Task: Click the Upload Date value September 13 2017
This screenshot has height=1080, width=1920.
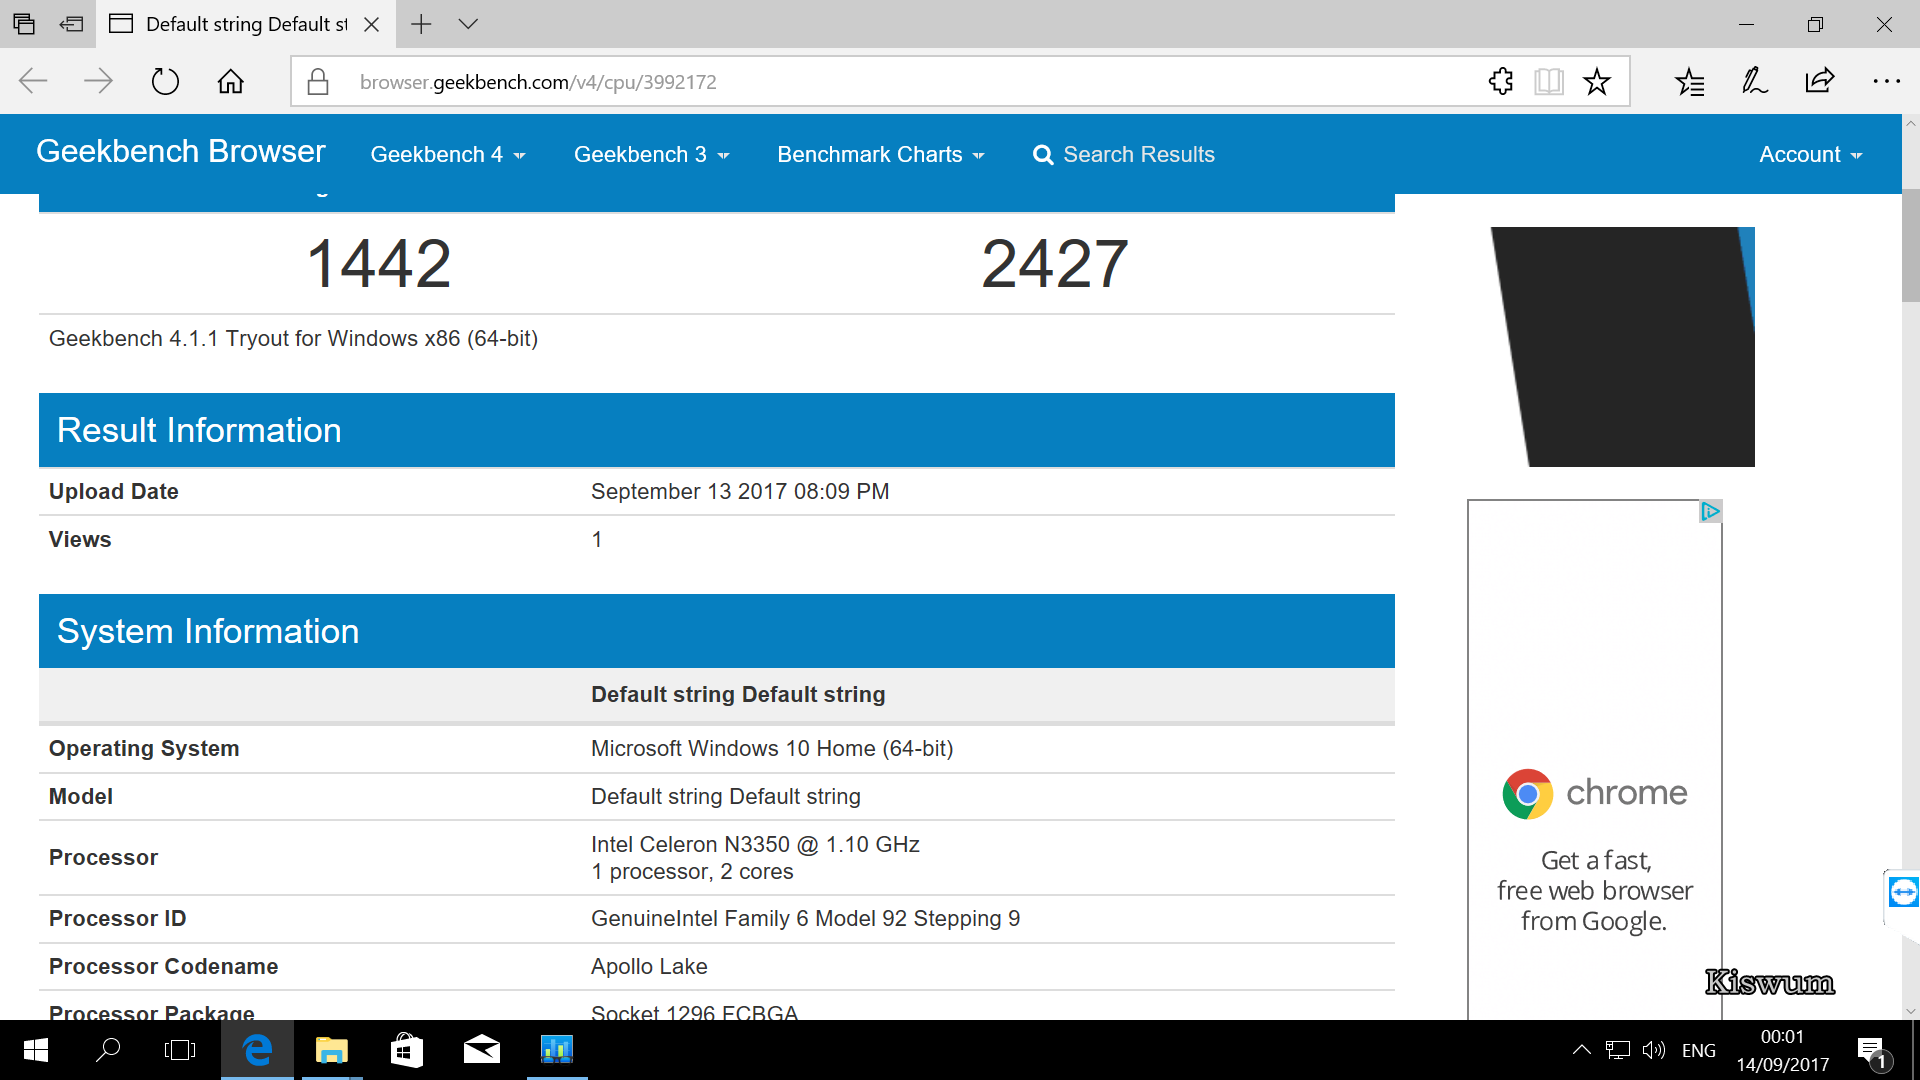Action: (x=740, y=492)
